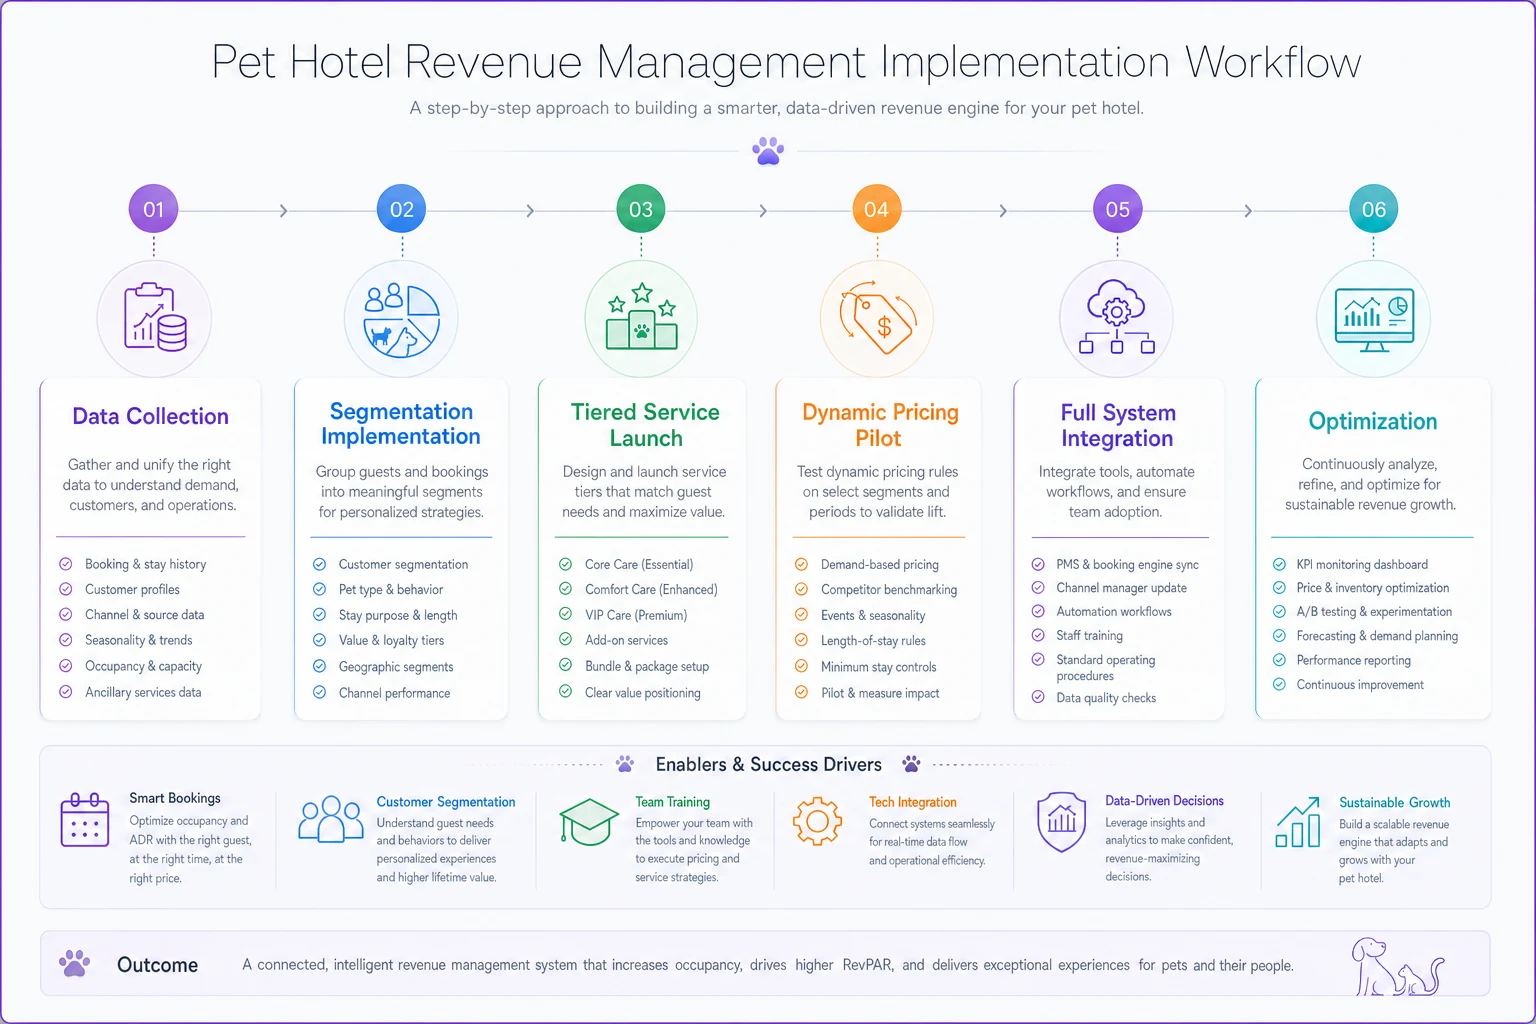Click the Team Training graduation cap icon

point(589,822)
